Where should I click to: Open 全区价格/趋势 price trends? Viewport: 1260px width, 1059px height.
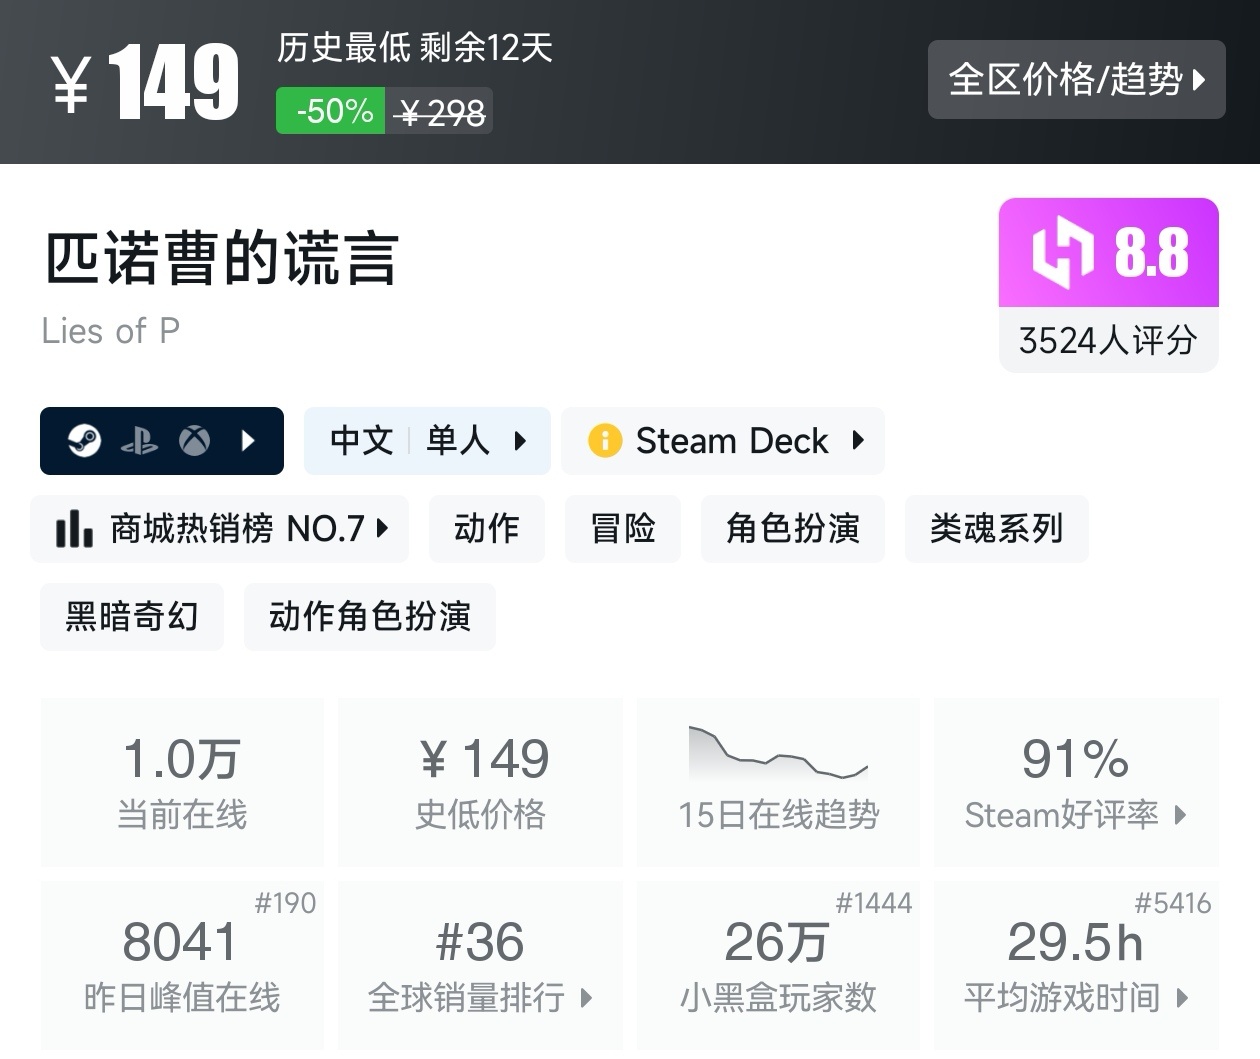[1077, 80]
